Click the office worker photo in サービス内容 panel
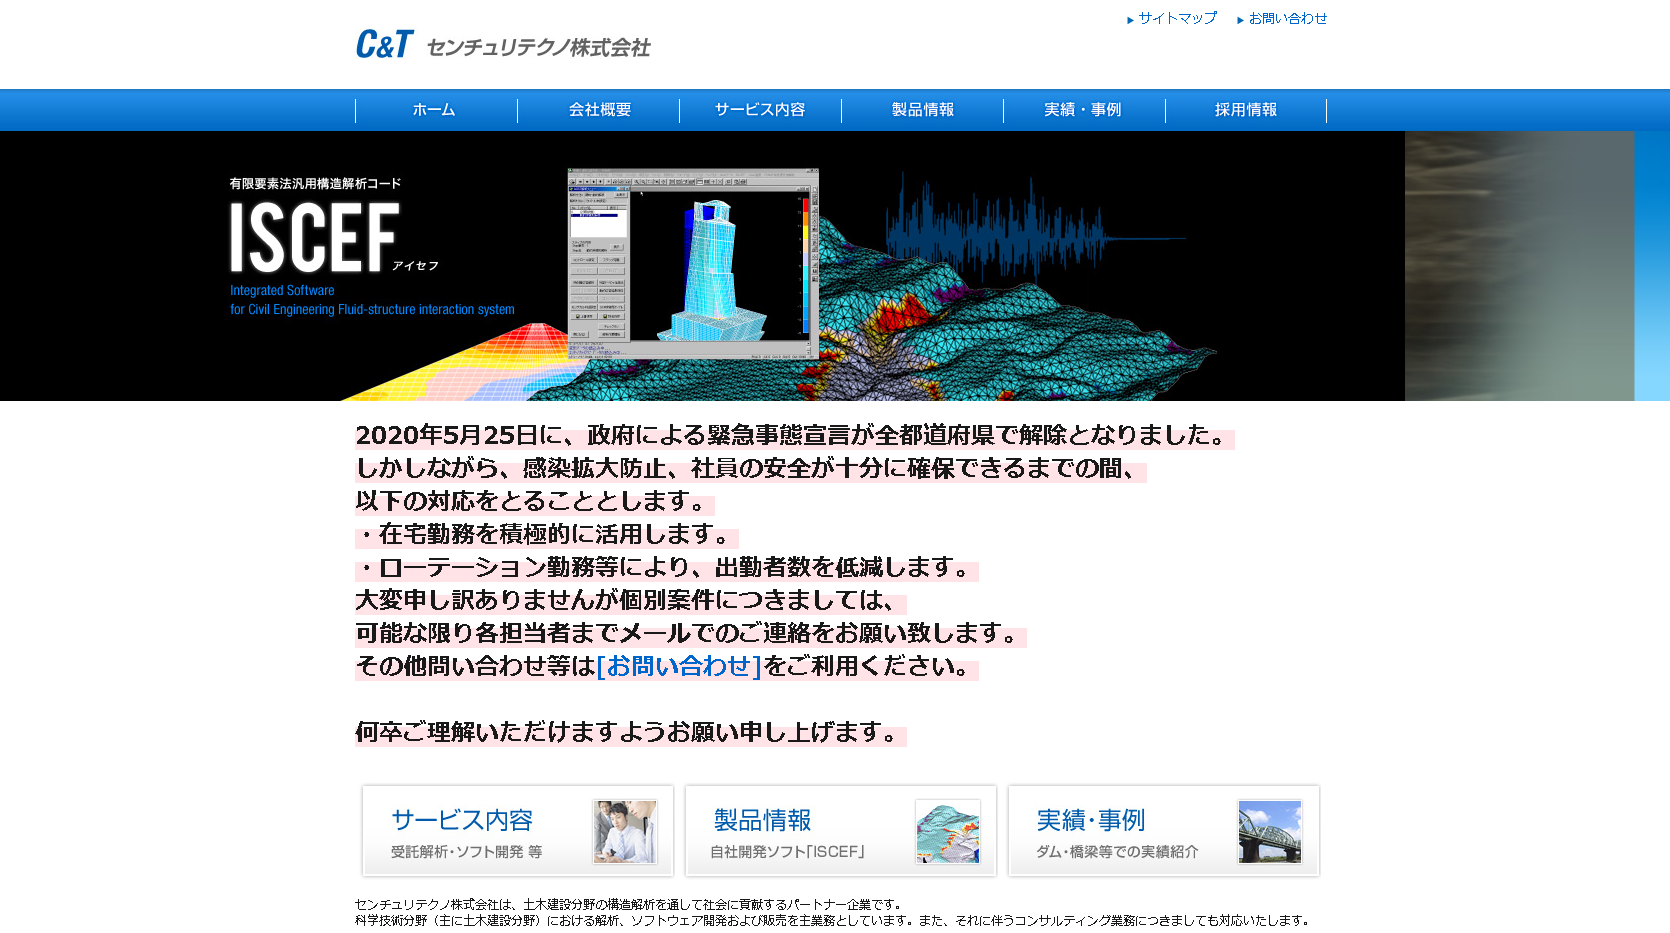 click(x=625, y=831)
